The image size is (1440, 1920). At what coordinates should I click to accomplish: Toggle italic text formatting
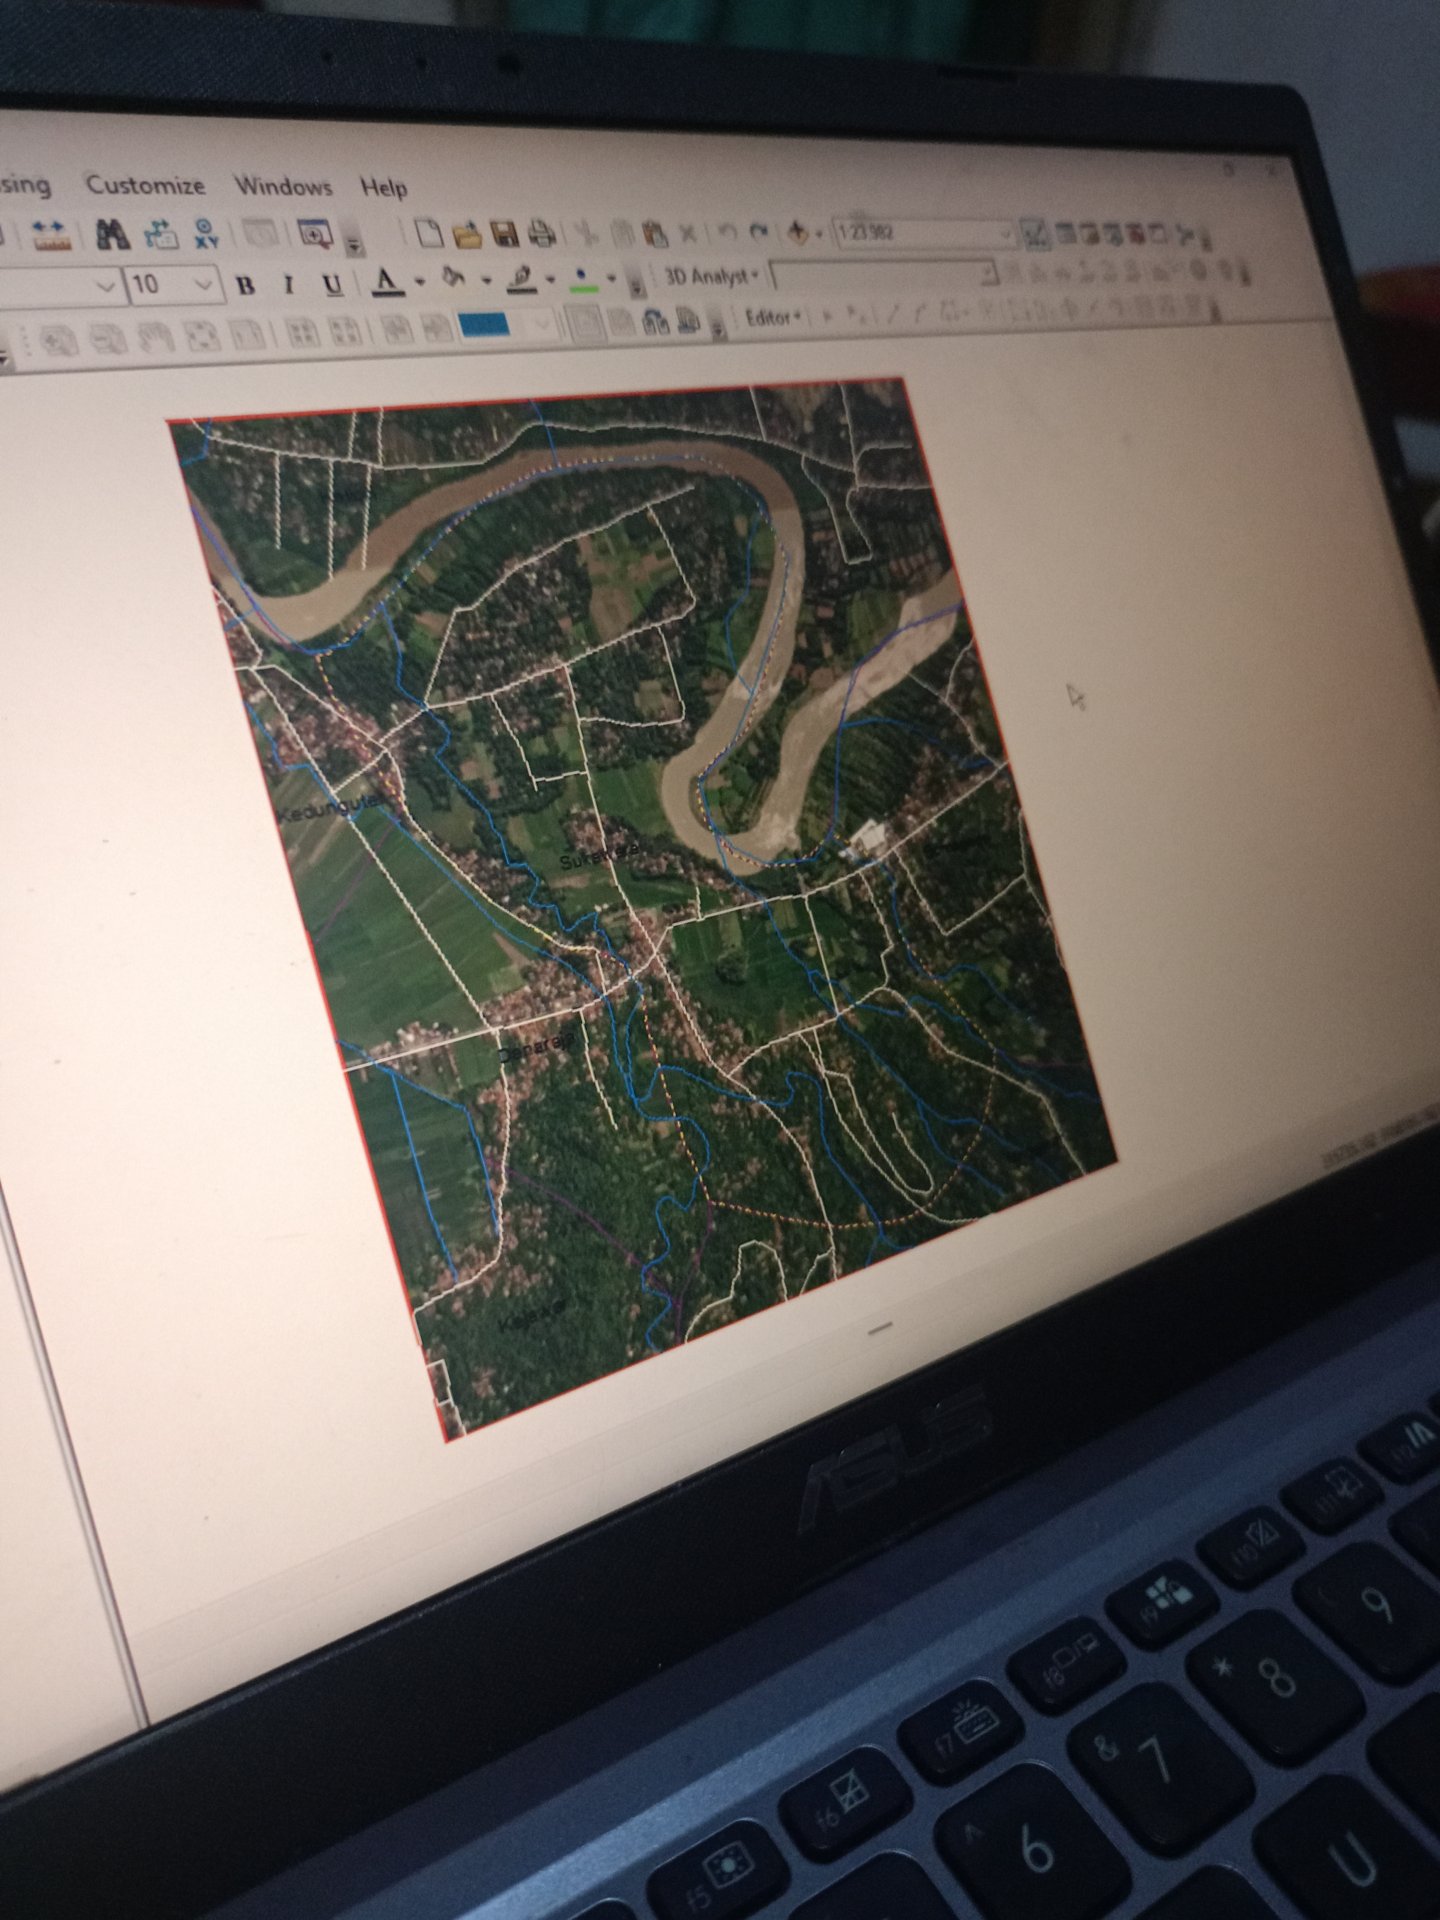click(x=289, y=286)
